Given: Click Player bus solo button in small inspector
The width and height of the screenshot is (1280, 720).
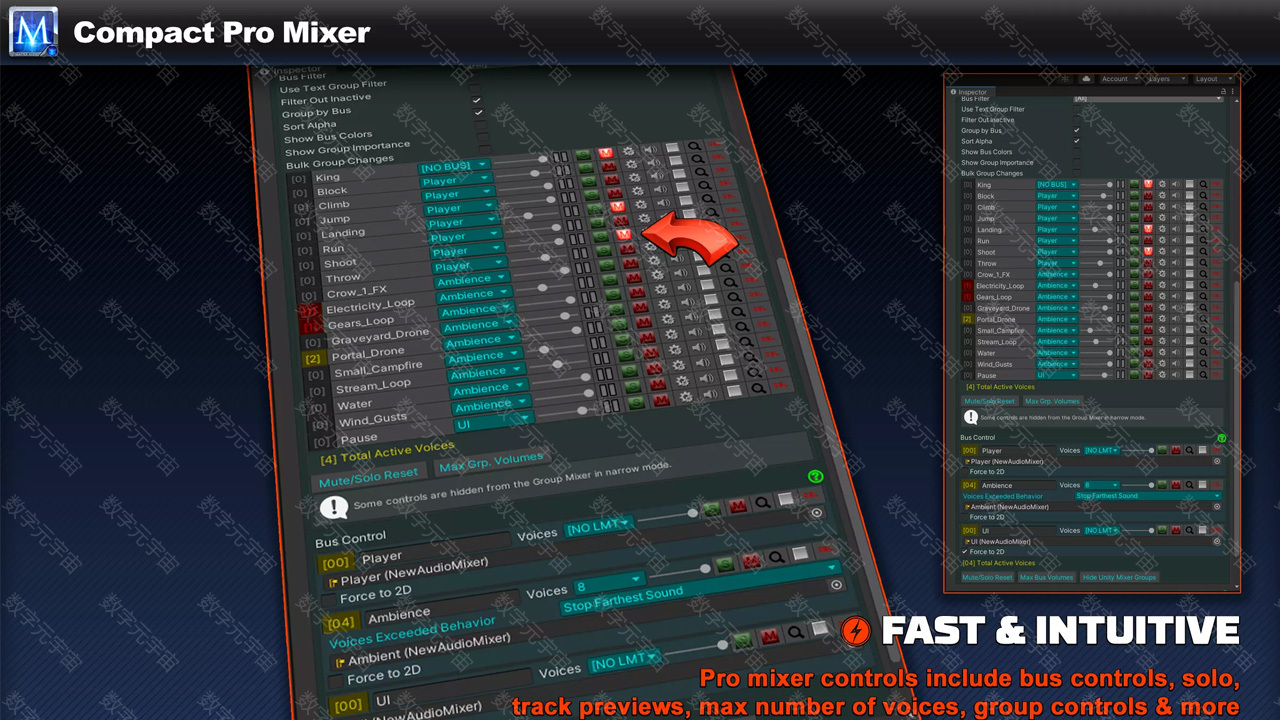Looking at the screenshot, I should pos(1162,450).
